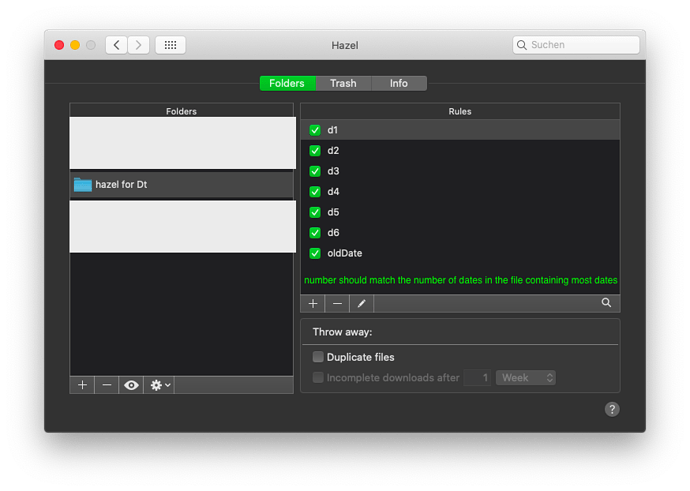Click the eye preview icon under Folders

tap(131, 385)
